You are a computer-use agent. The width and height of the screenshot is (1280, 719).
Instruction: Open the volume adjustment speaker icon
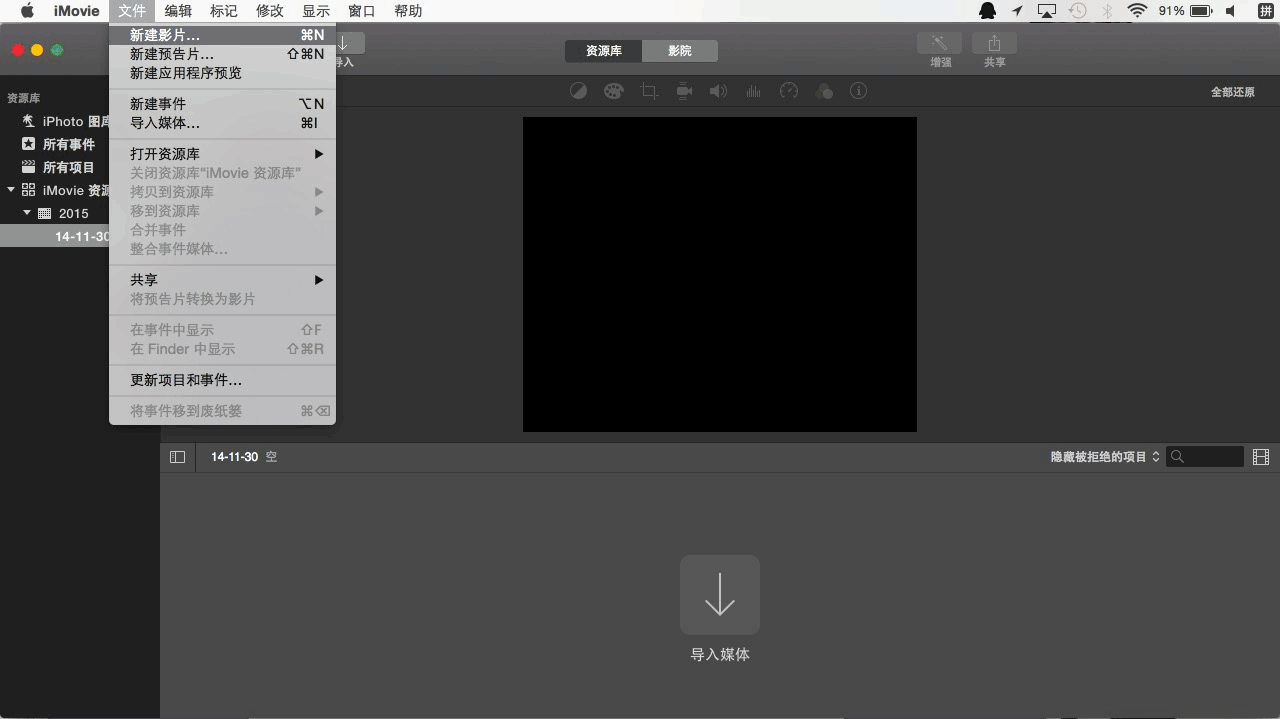point(718,90)
